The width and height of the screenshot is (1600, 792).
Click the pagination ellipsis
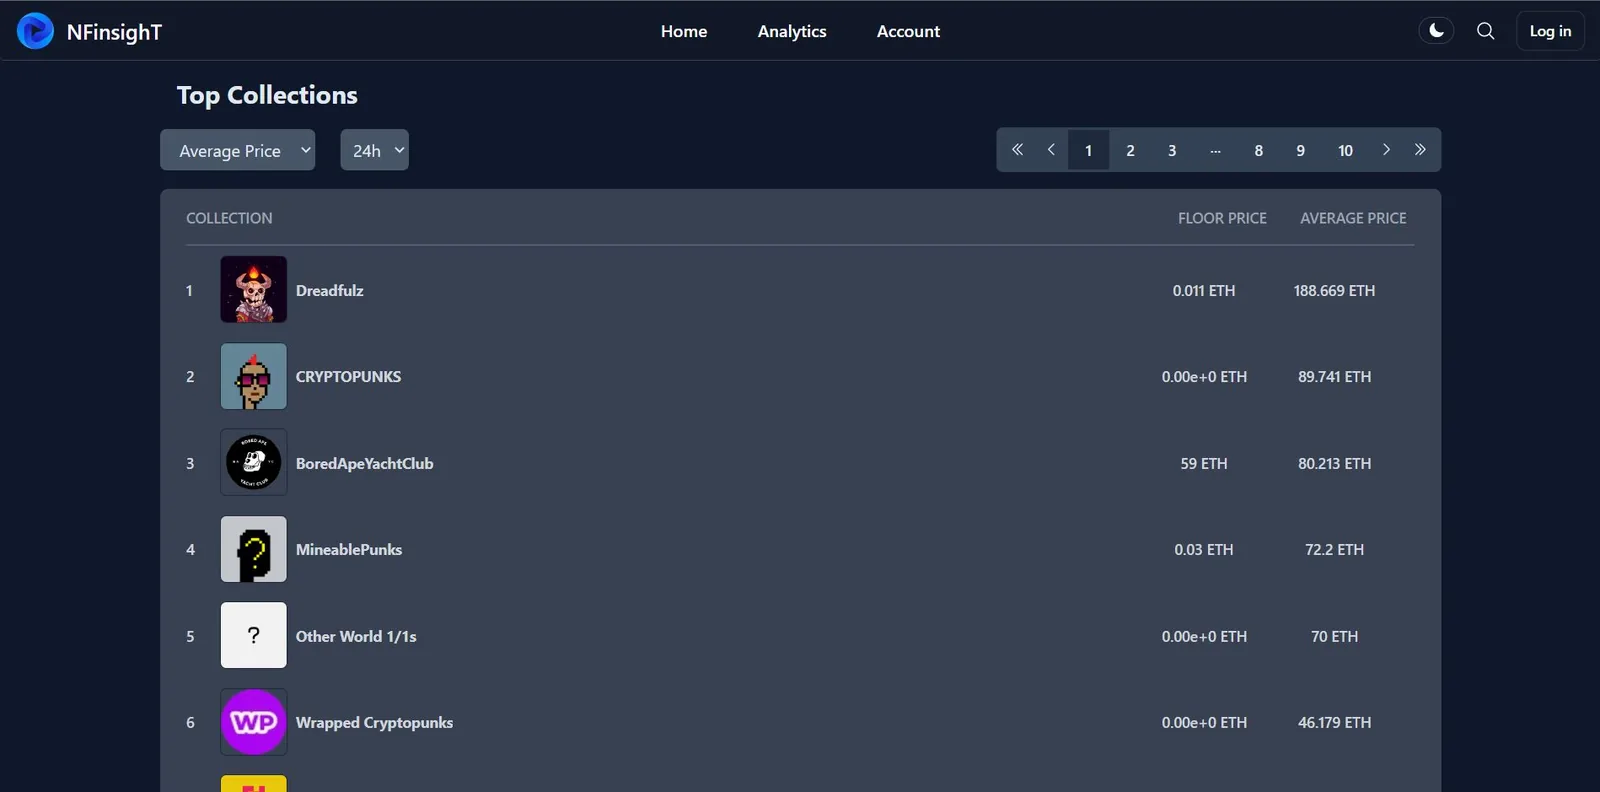(x=1215, y=150)
